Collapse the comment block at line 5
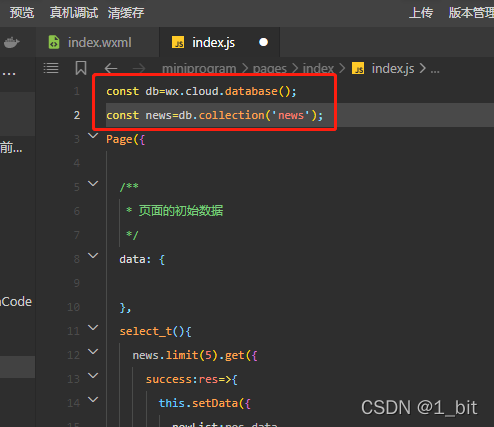 point(93,183)
